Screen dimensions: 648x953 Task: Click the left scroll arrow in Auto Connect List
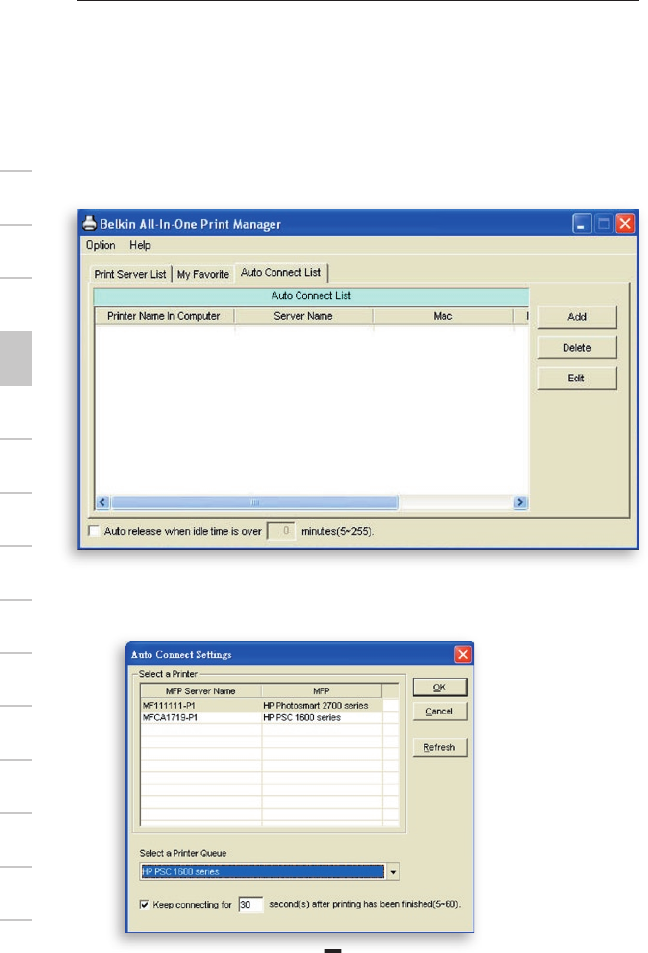pos(102,502)
